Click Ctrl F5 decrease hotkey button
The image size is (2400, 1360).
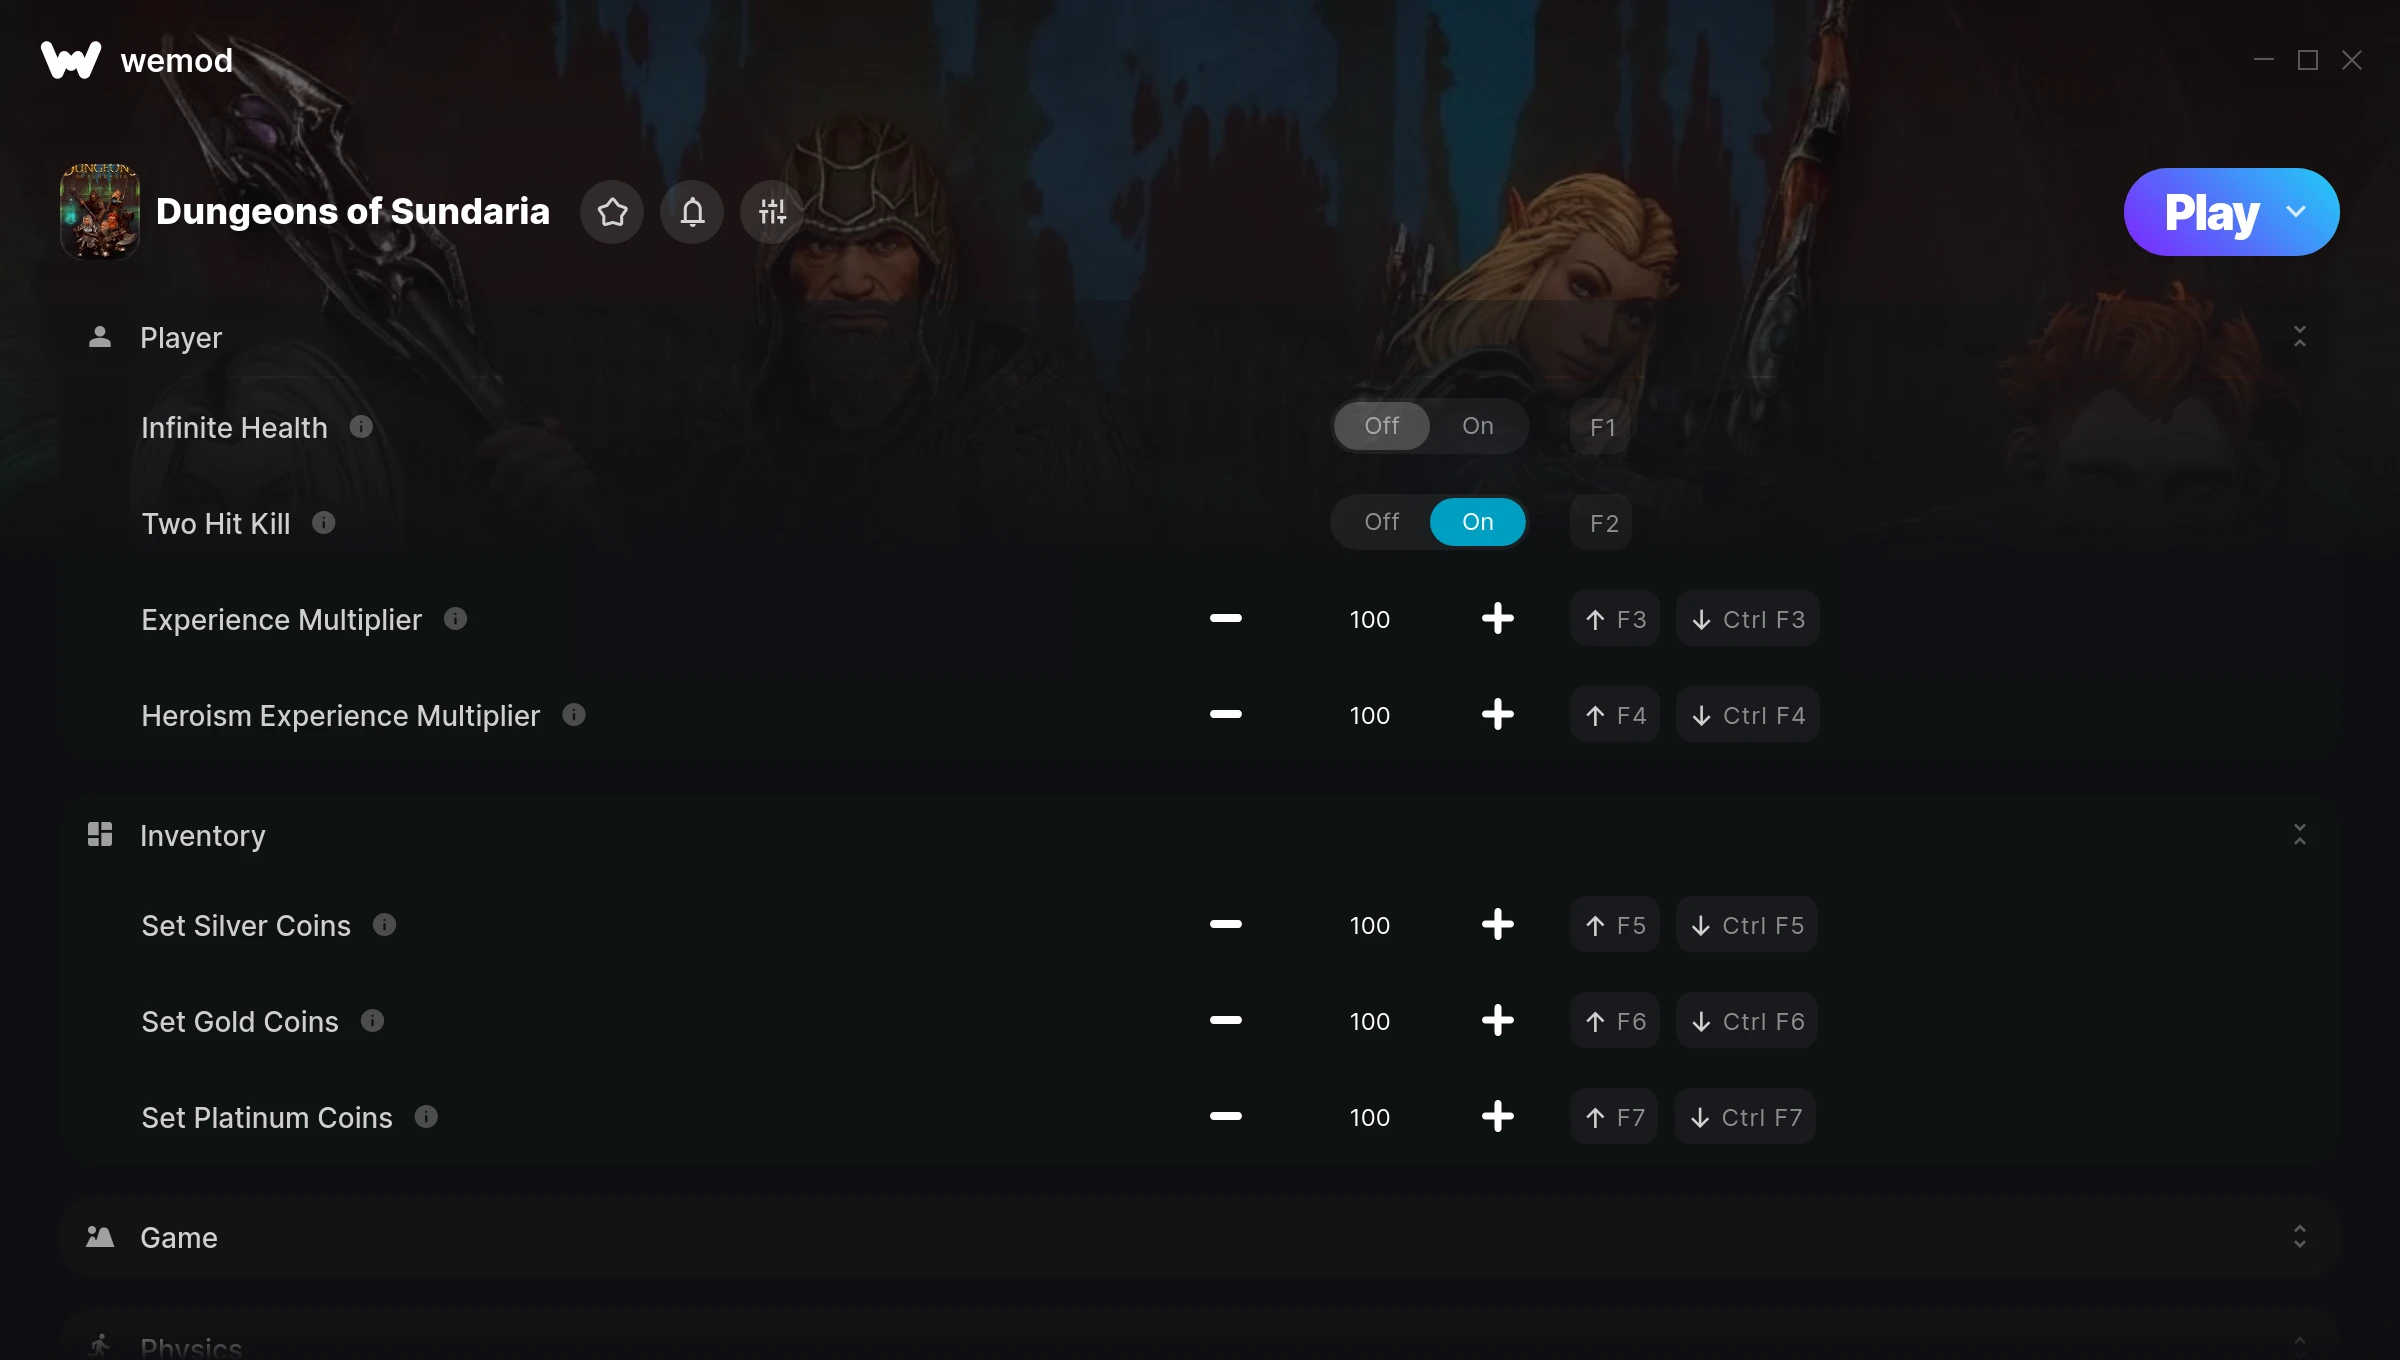tap(1747, 925)
